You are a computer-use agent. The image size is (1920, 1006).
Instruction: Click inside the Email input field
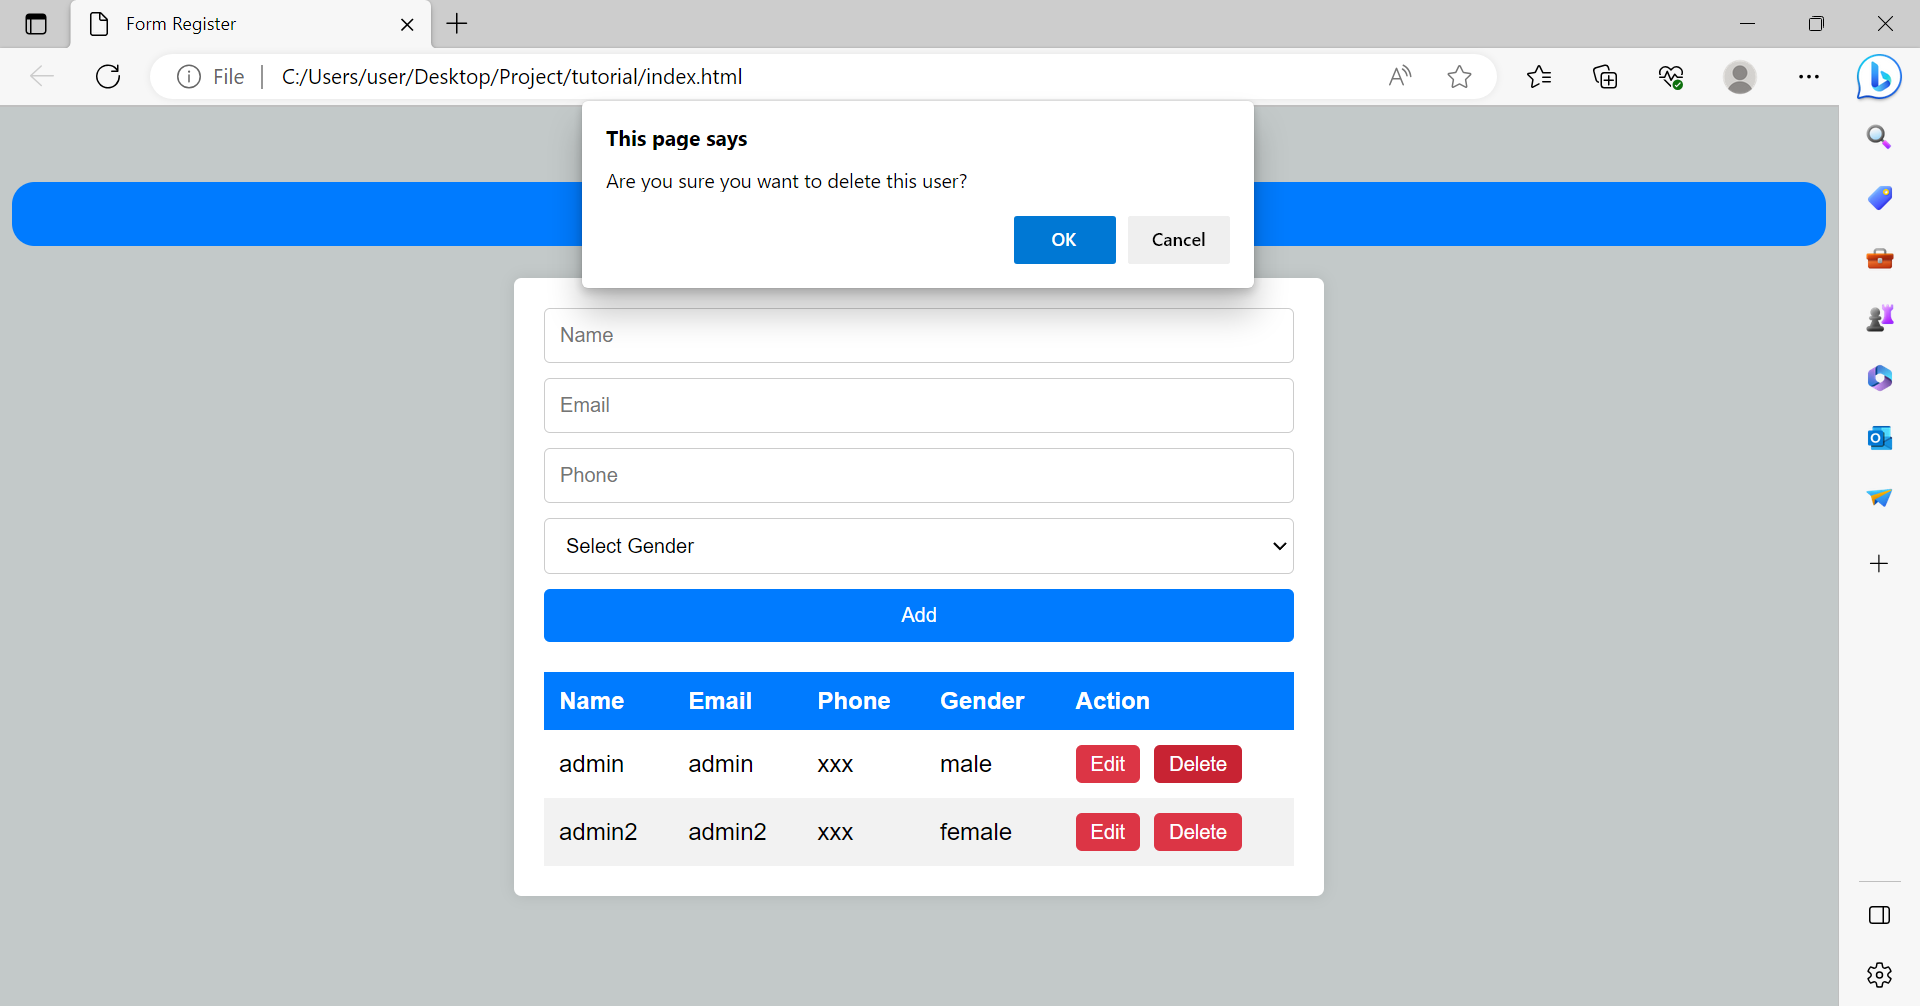coord(917,405)
